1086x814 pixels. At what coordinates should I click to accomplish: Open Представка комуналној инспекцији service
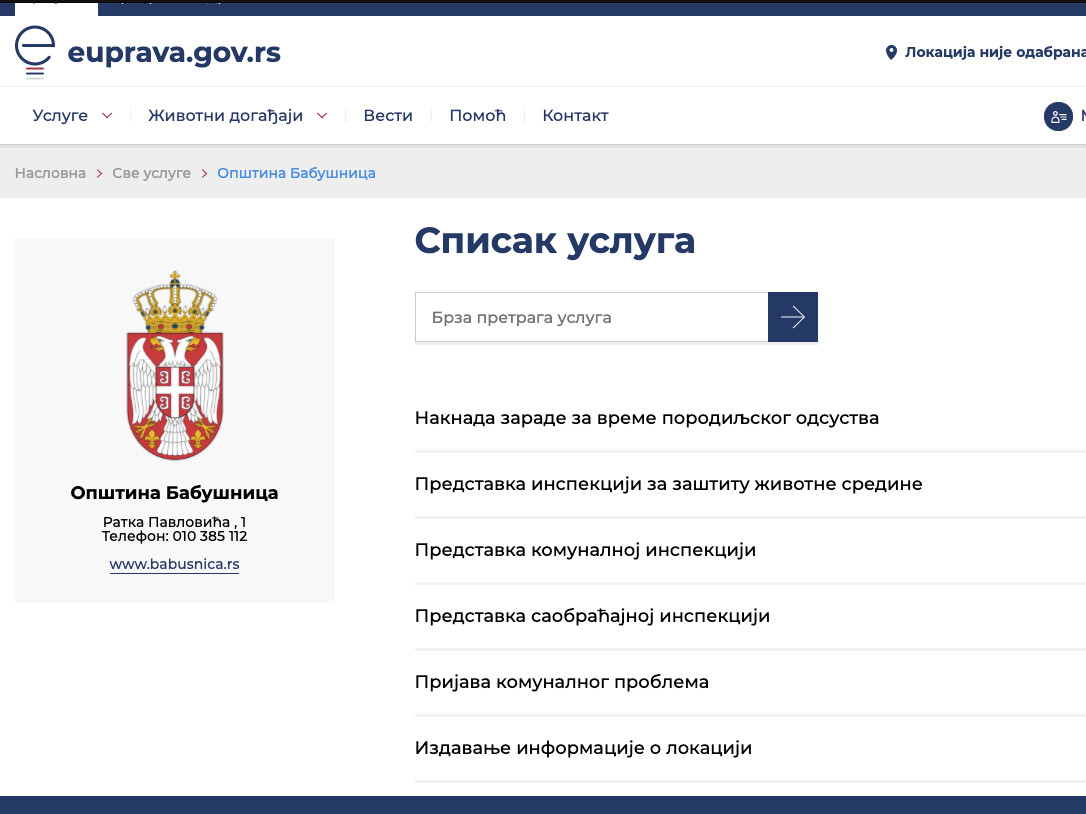tap(585, 550)
